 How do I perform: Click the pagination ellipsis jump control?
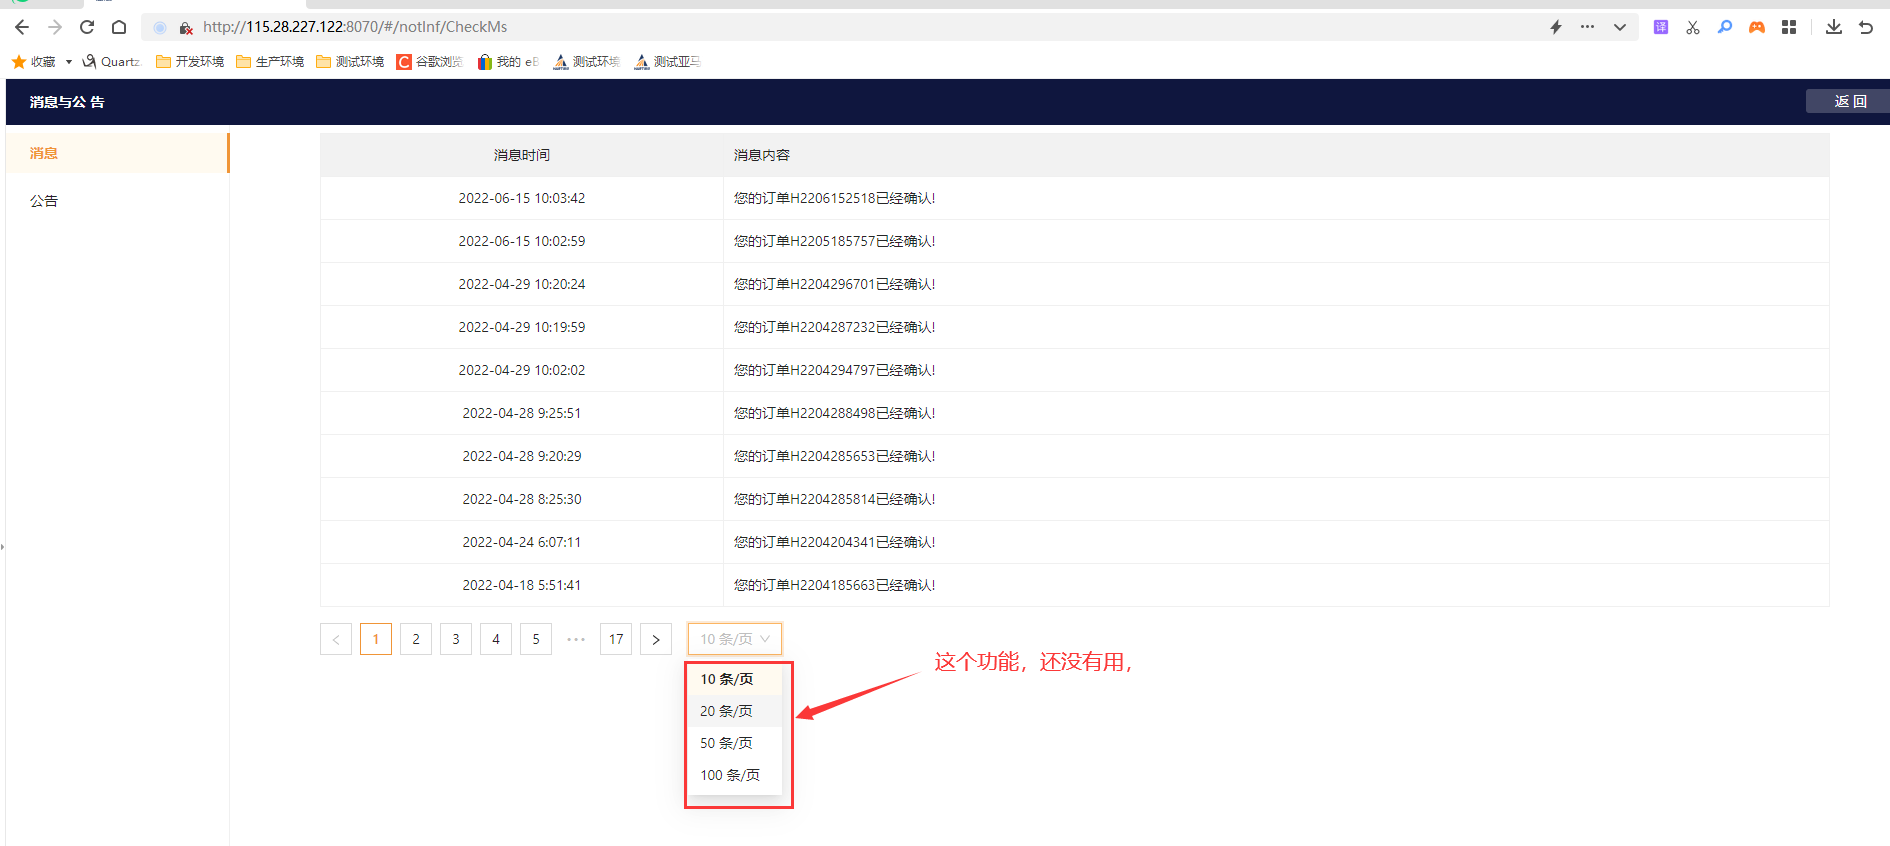pyautogui.click(x=576, y=639)
